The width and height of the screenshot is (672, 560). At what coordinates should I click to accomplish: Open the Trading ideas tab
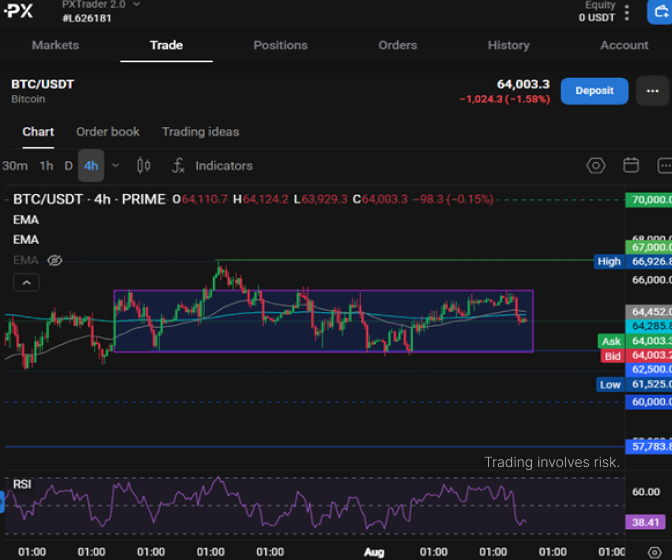(200, 132)
